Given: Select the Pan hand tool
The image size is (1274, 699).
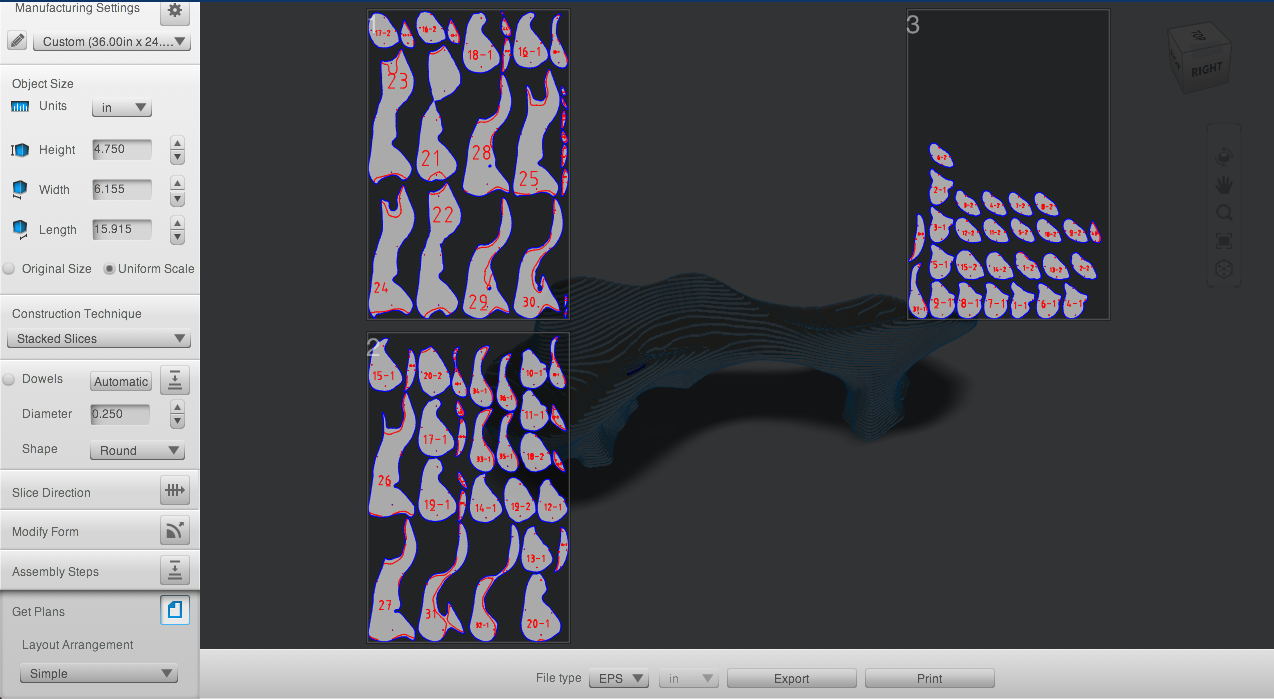Looking at the screenshot, I should [x=1223, y=185].
